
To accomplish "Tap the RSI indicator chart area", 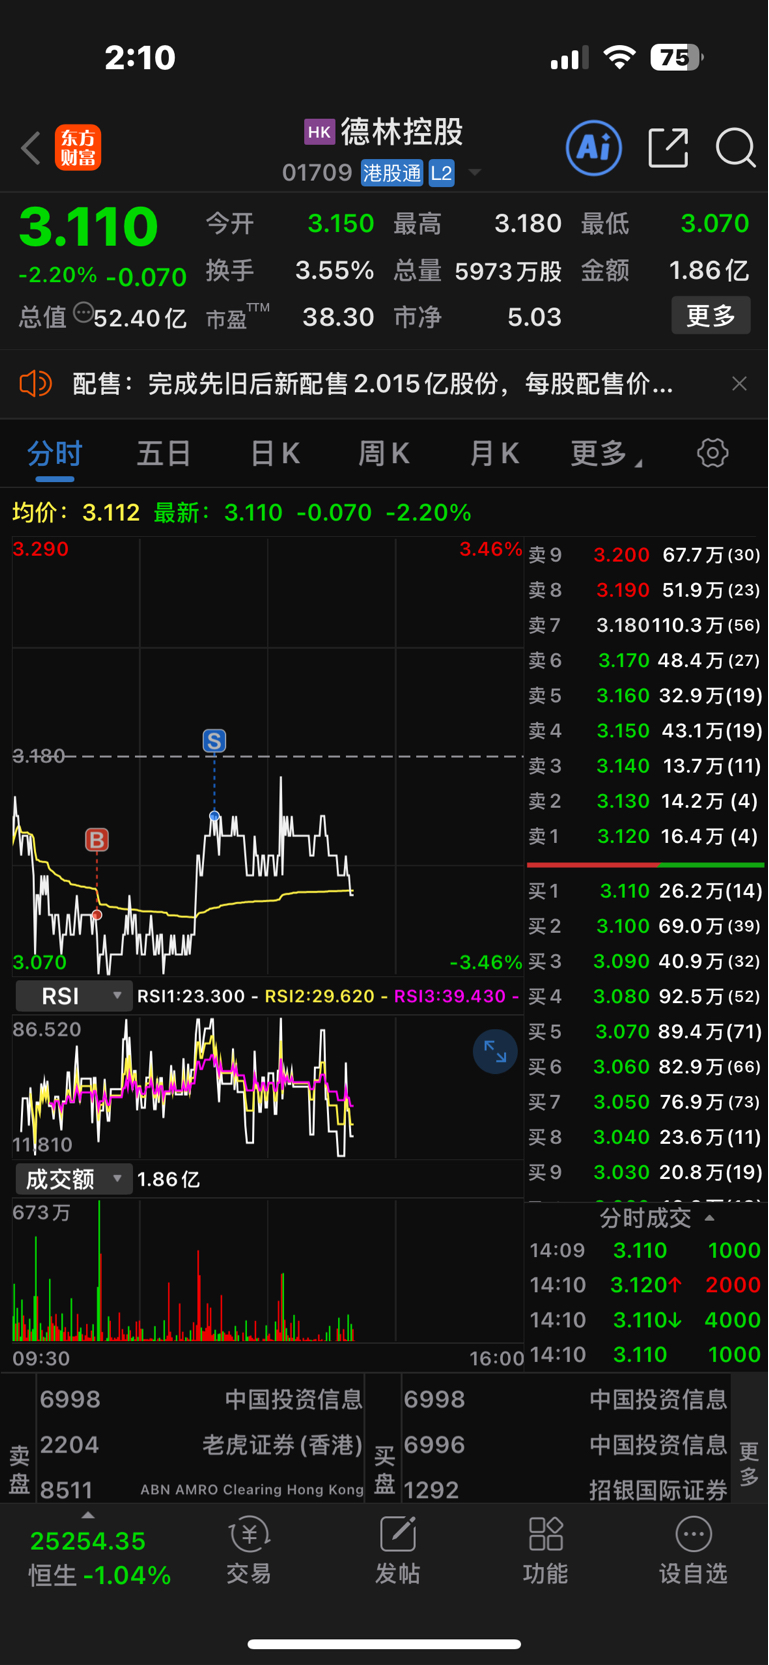I will [268, 1087].
